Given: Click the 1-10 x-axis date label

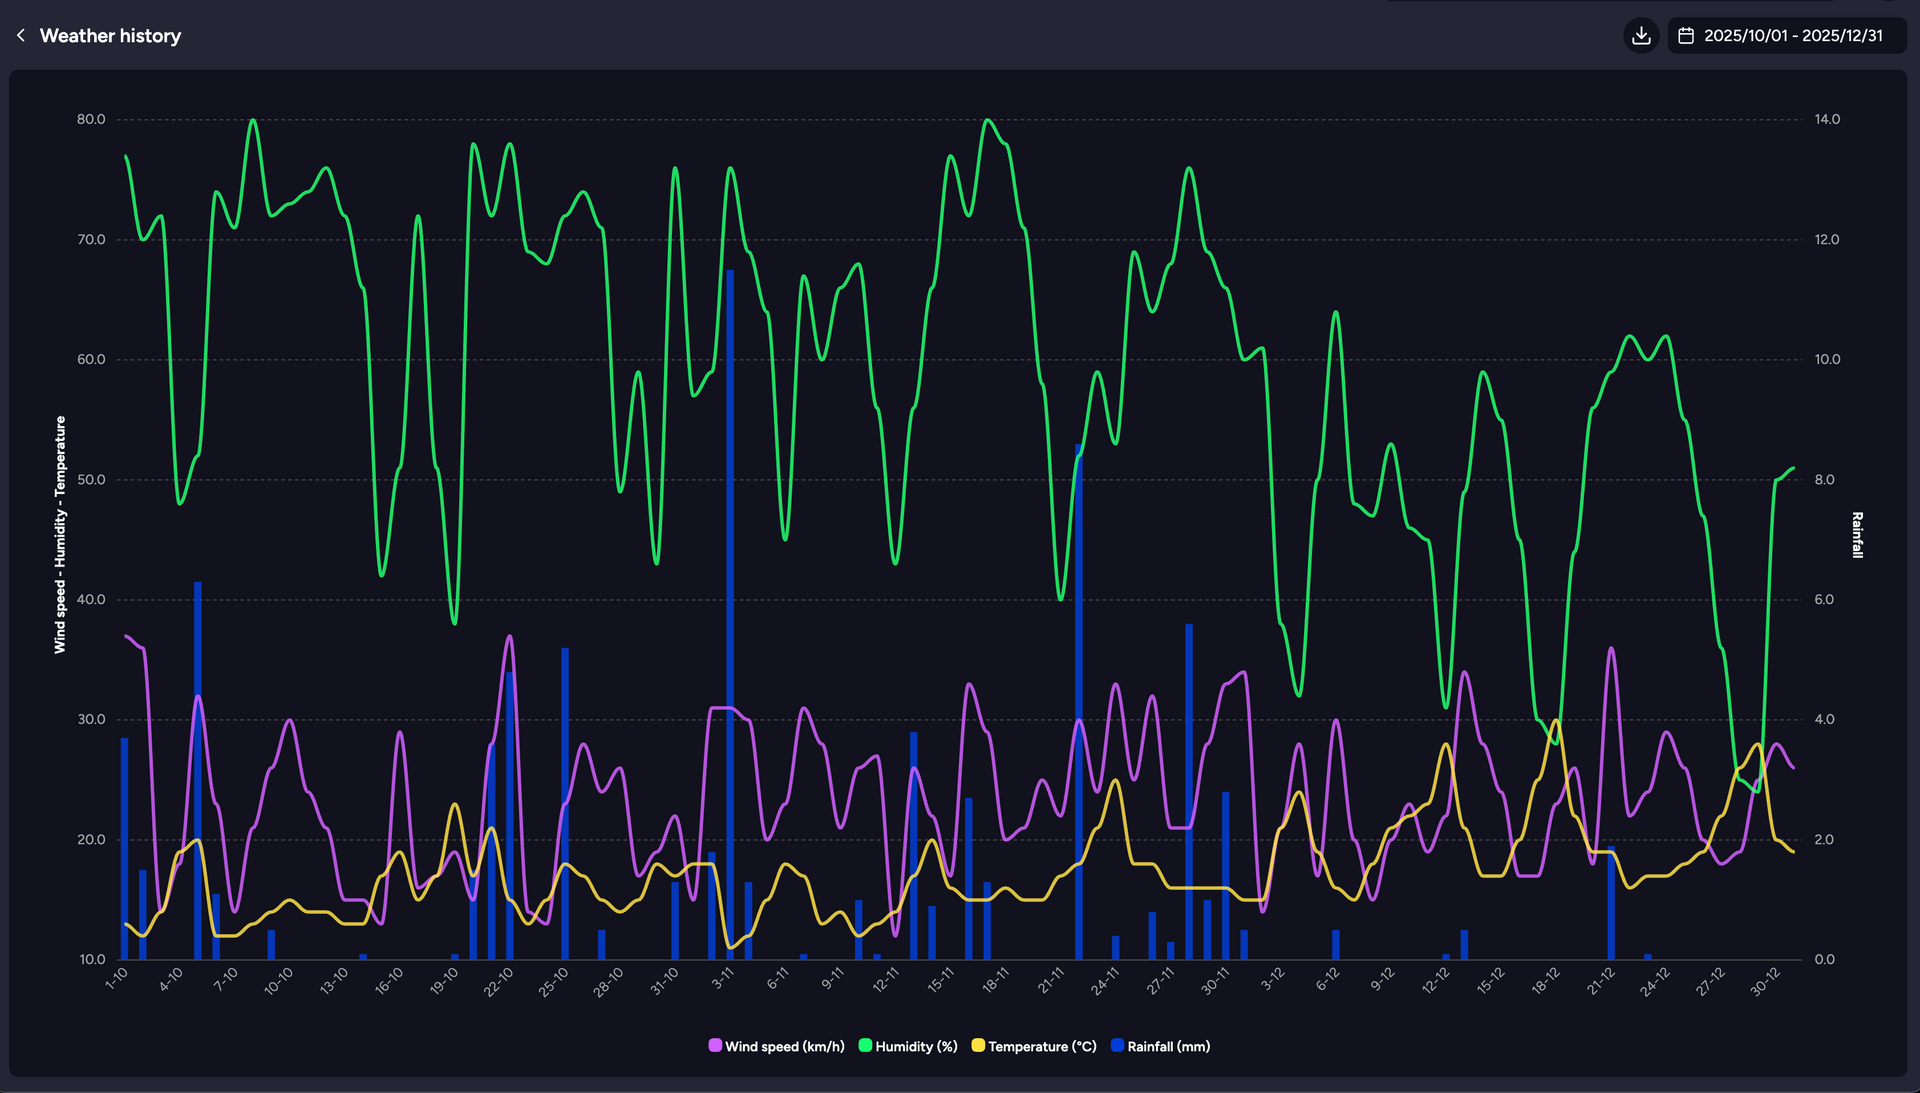Looking at the screenshot, I should pyautogui.click(x=117, y=977).
